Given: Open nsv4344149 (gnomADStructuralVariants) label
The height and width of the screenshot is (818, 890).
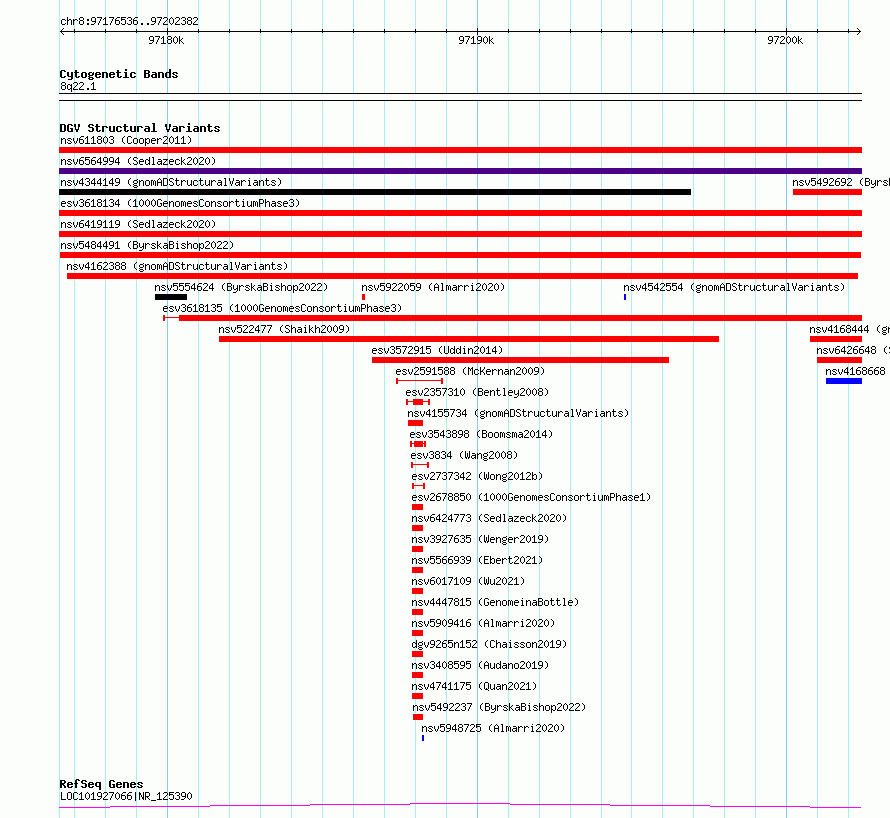Looking at the screenshot, I should point(171,182).
